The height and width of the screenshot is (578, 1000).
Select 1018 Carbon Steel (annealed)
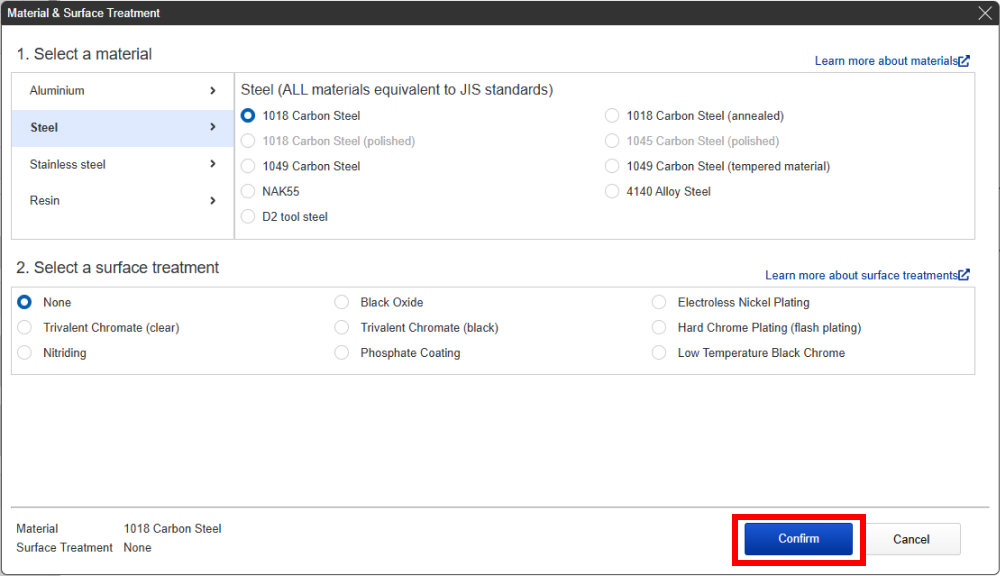(x=612, y=116)
